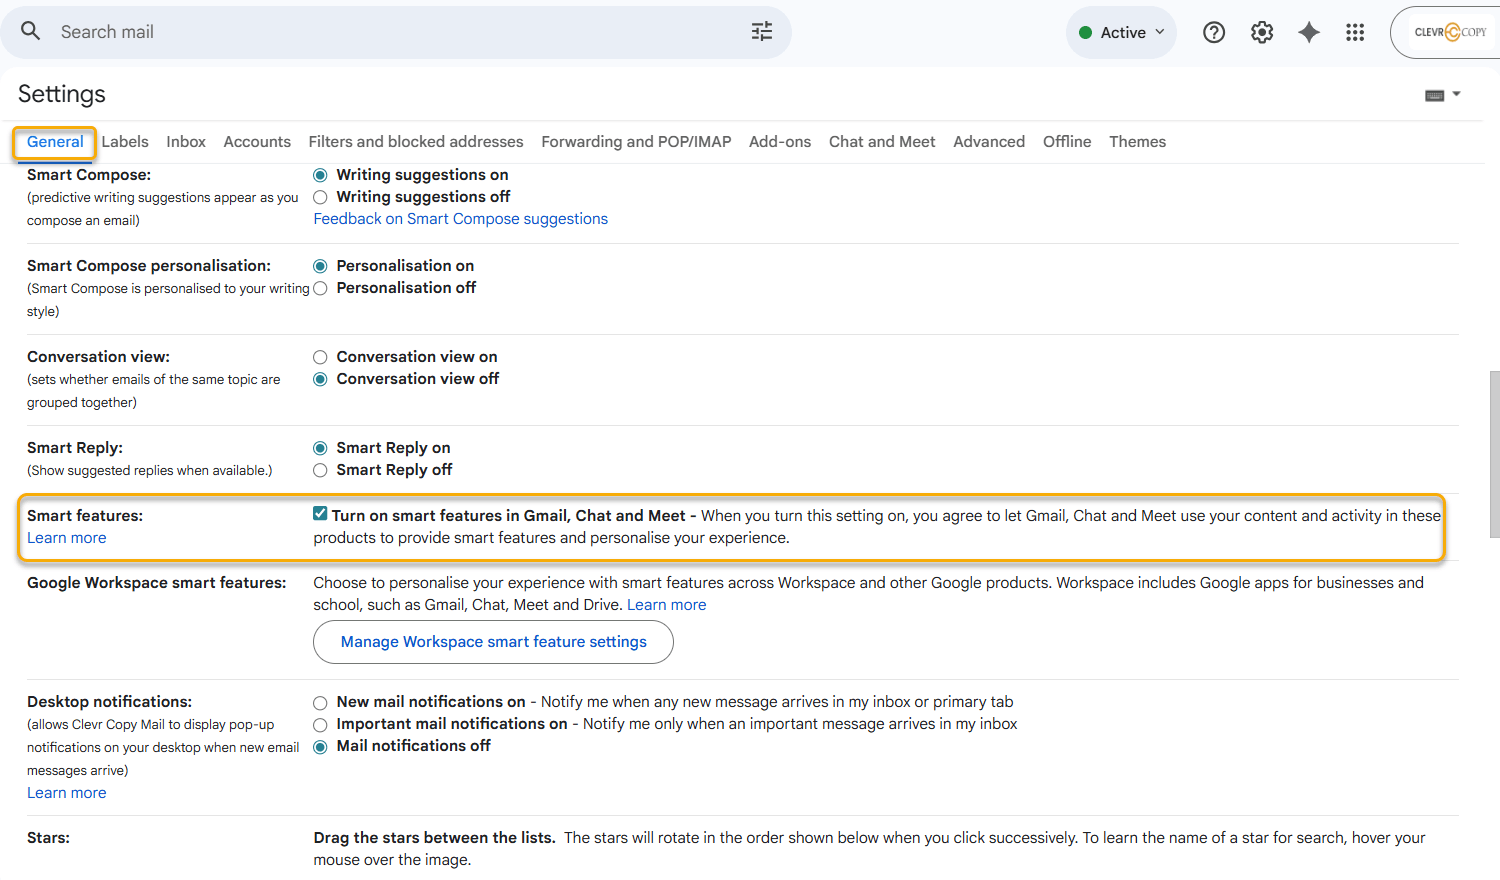Open the Google apps grid

click(x=1355, y=32)
